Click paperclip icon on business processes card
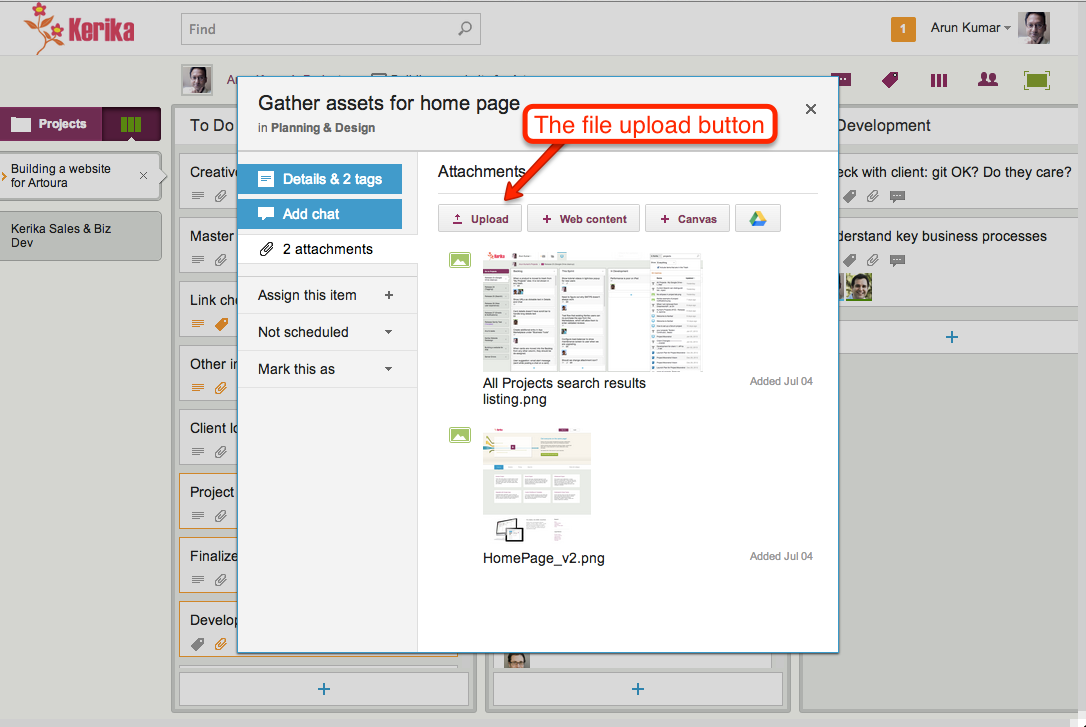 tap(873, 260)
